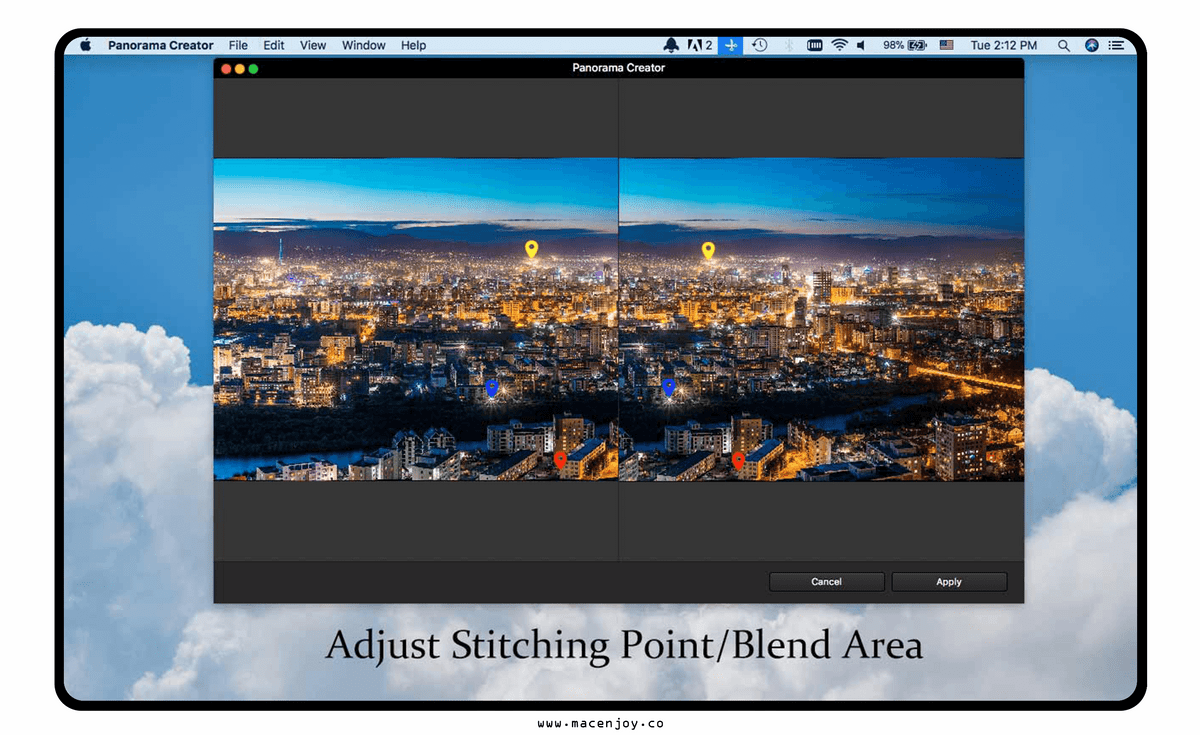The width and height of the screenshot is (1200, 735).
Task: Click the highlighted blue menu bar icon
Action: (x=731, y=45)
